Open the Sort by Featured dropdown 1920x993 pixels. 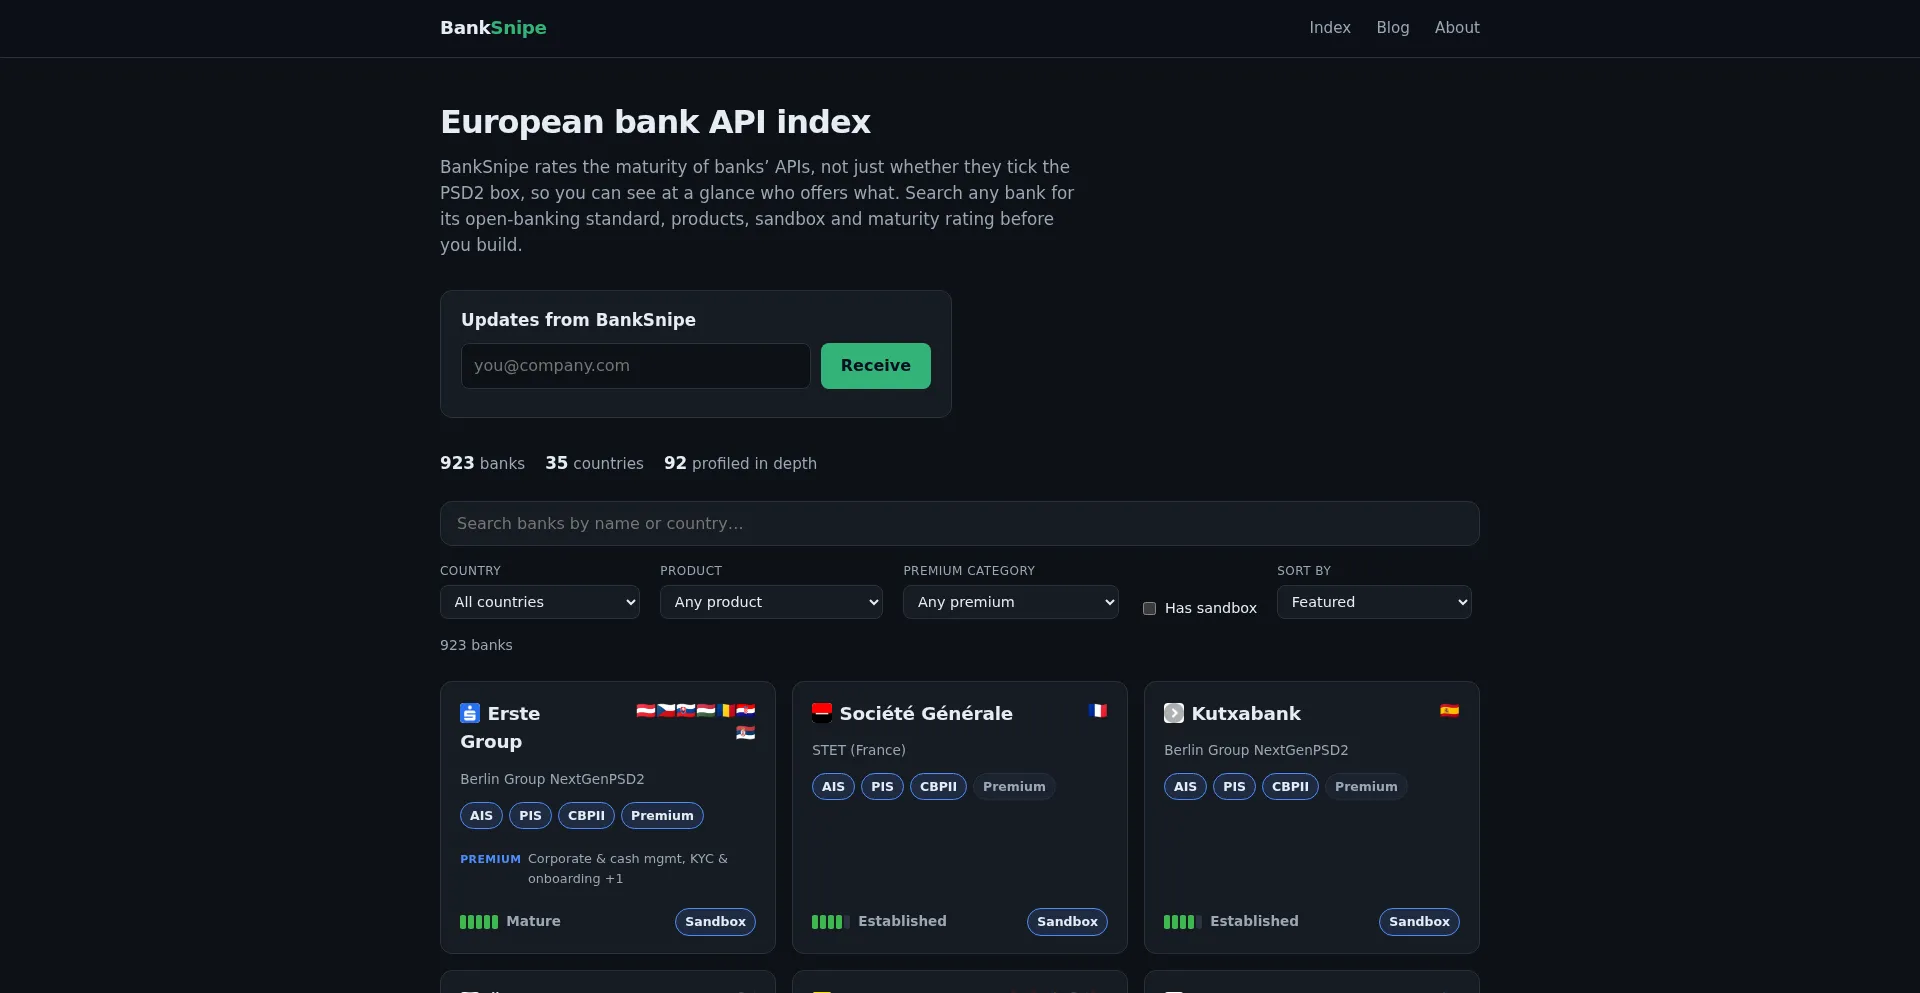[x=1374, y=602]
